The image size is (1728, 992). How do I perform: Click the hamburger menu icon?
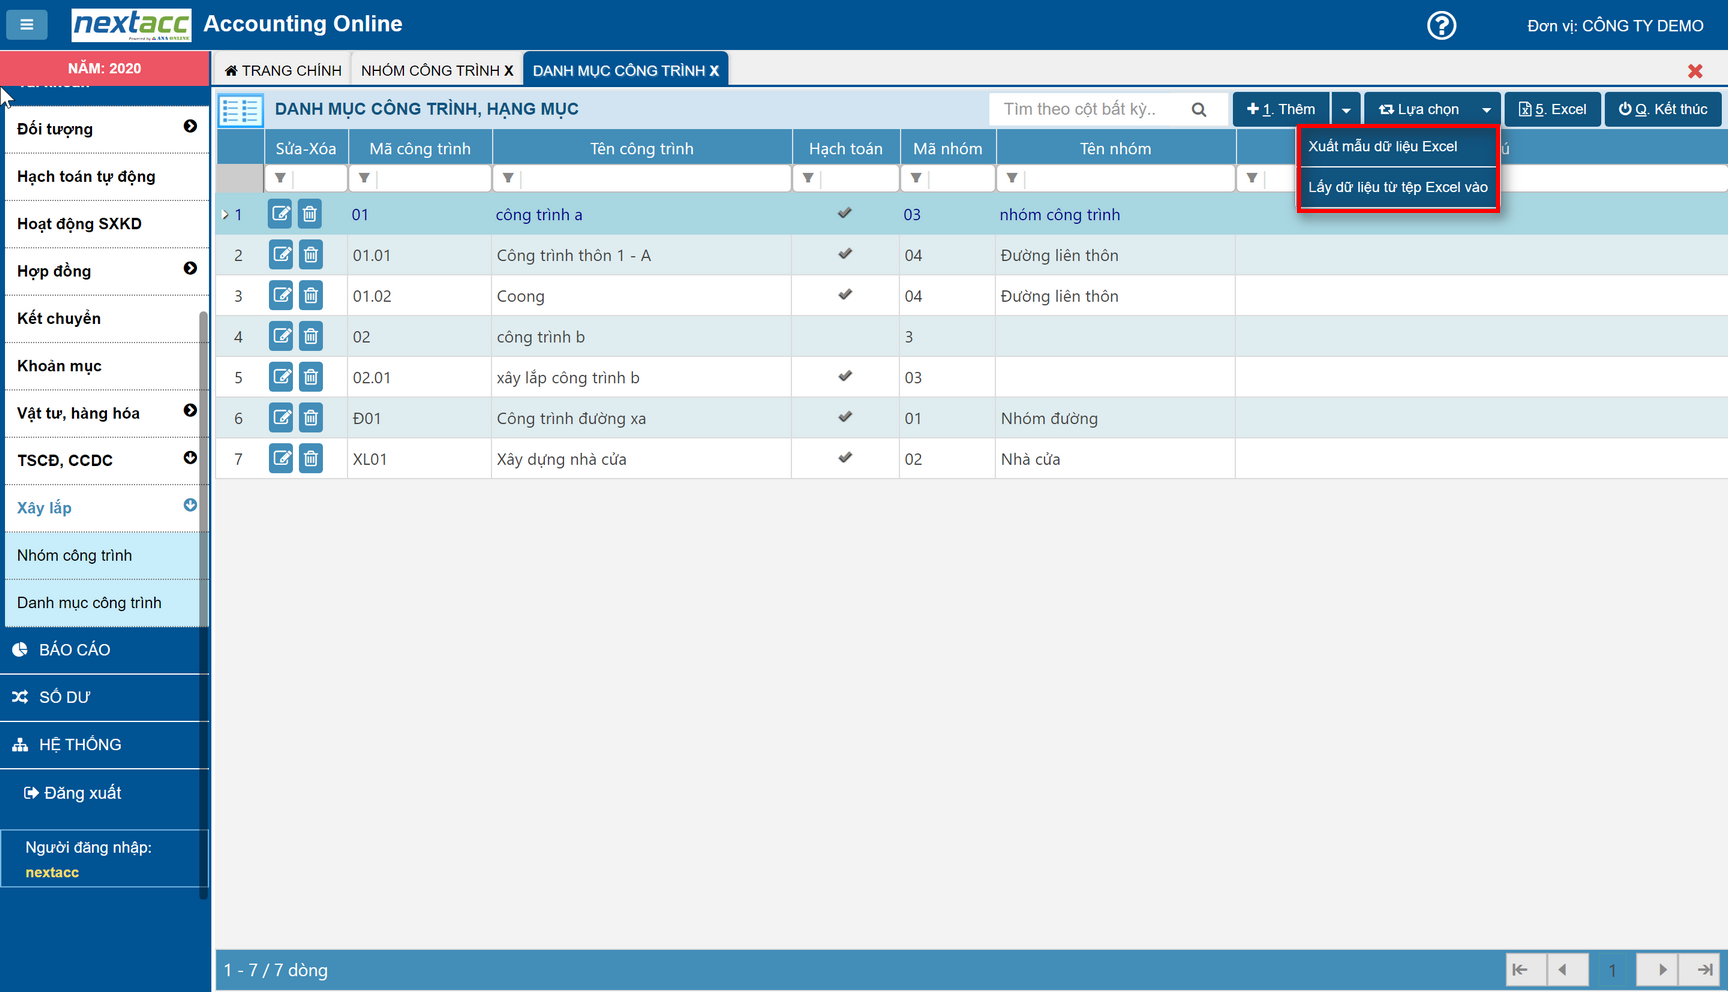point(27,24)
